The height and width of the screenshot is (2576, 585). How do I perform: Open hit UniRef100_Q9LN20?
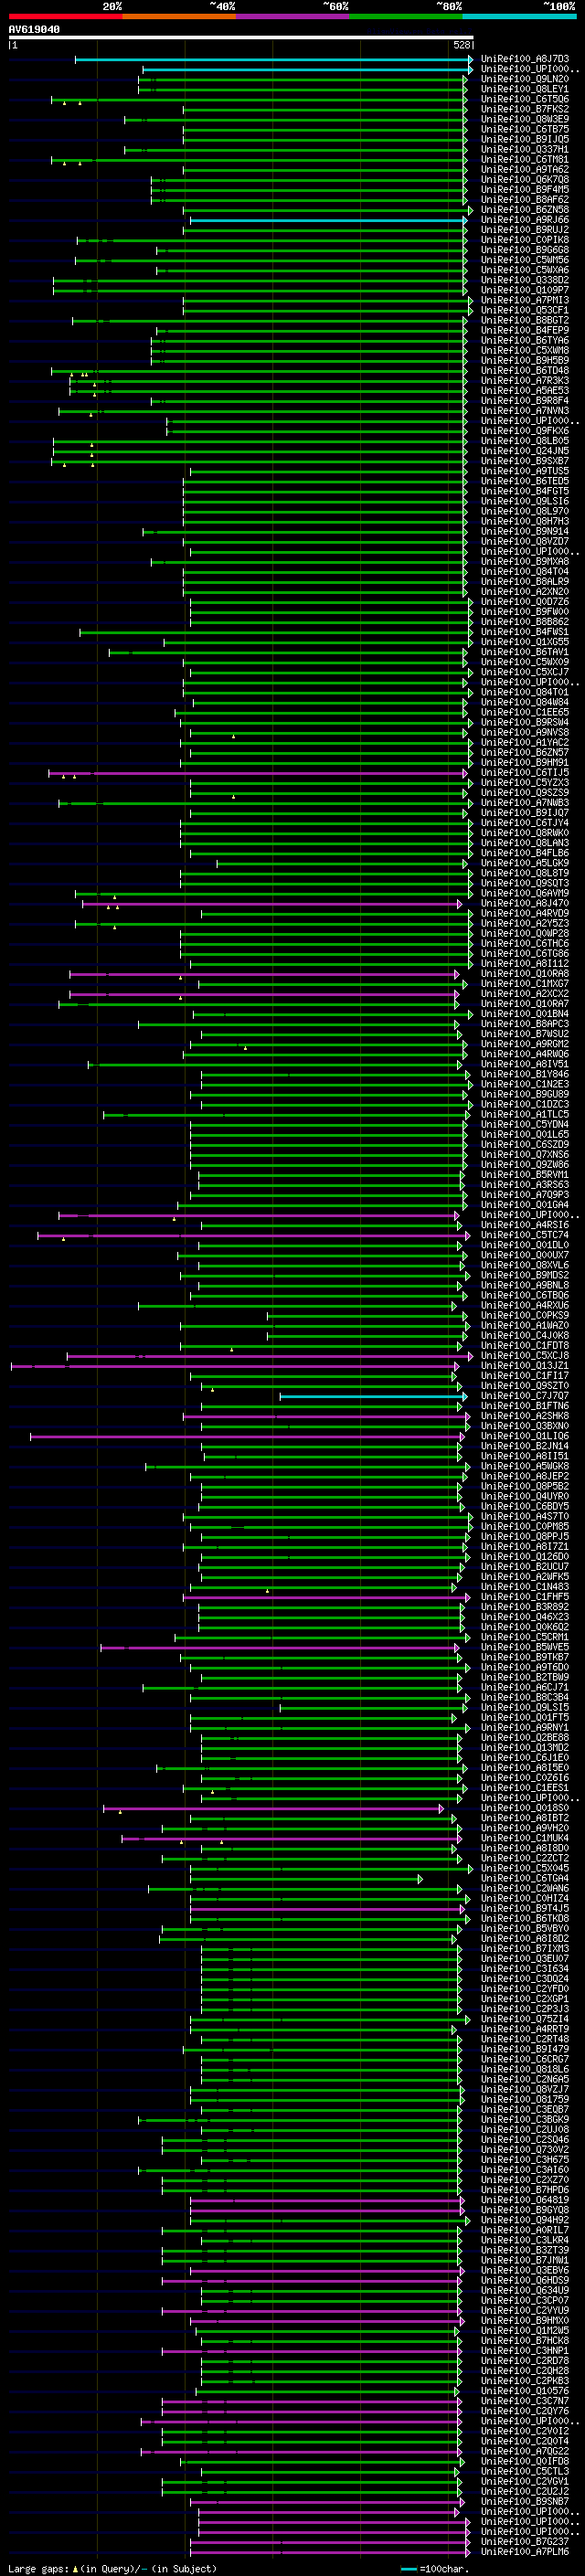click(525, 79)
